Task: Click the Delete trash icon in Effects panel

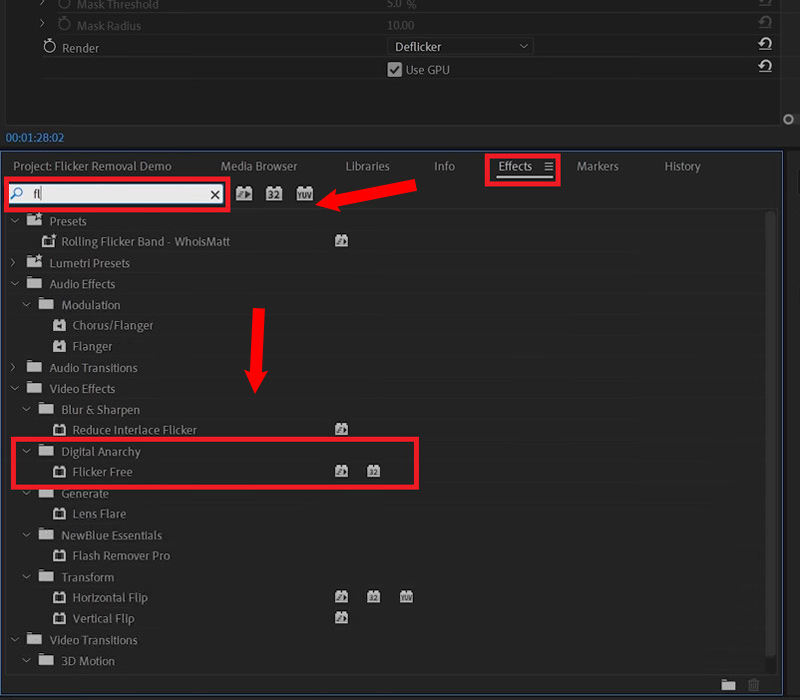Action: point(754,685)
